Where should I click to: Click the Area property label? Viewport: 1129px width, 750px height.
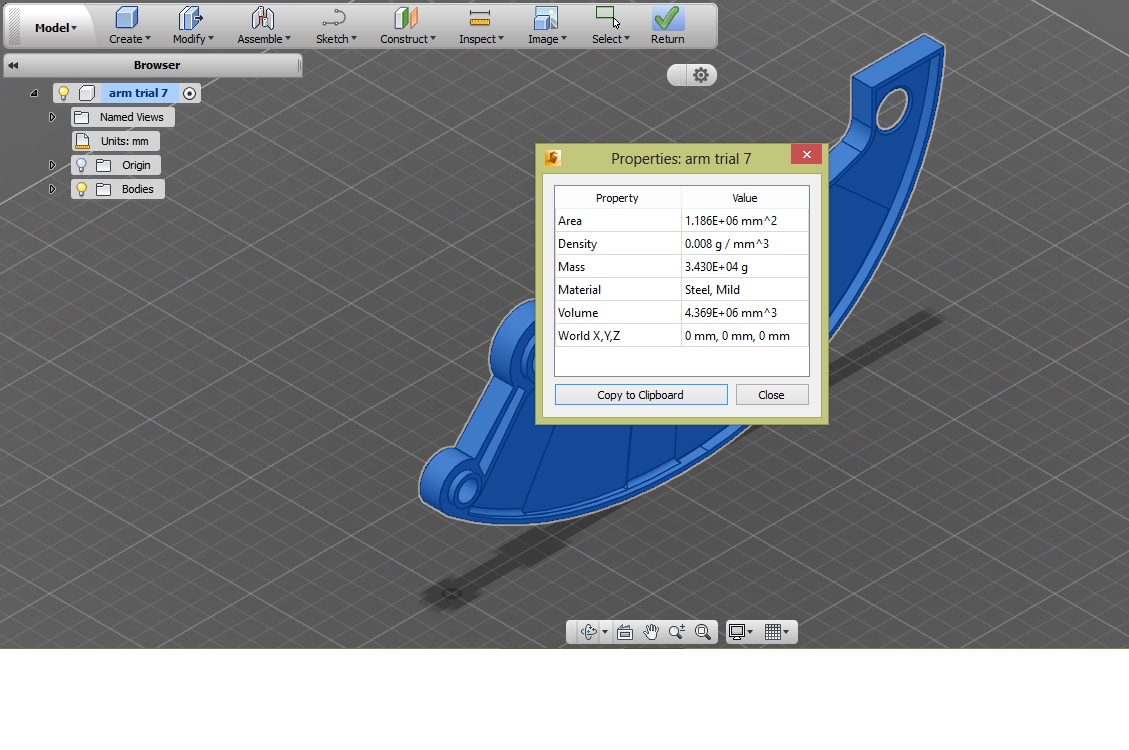point(570,221)
